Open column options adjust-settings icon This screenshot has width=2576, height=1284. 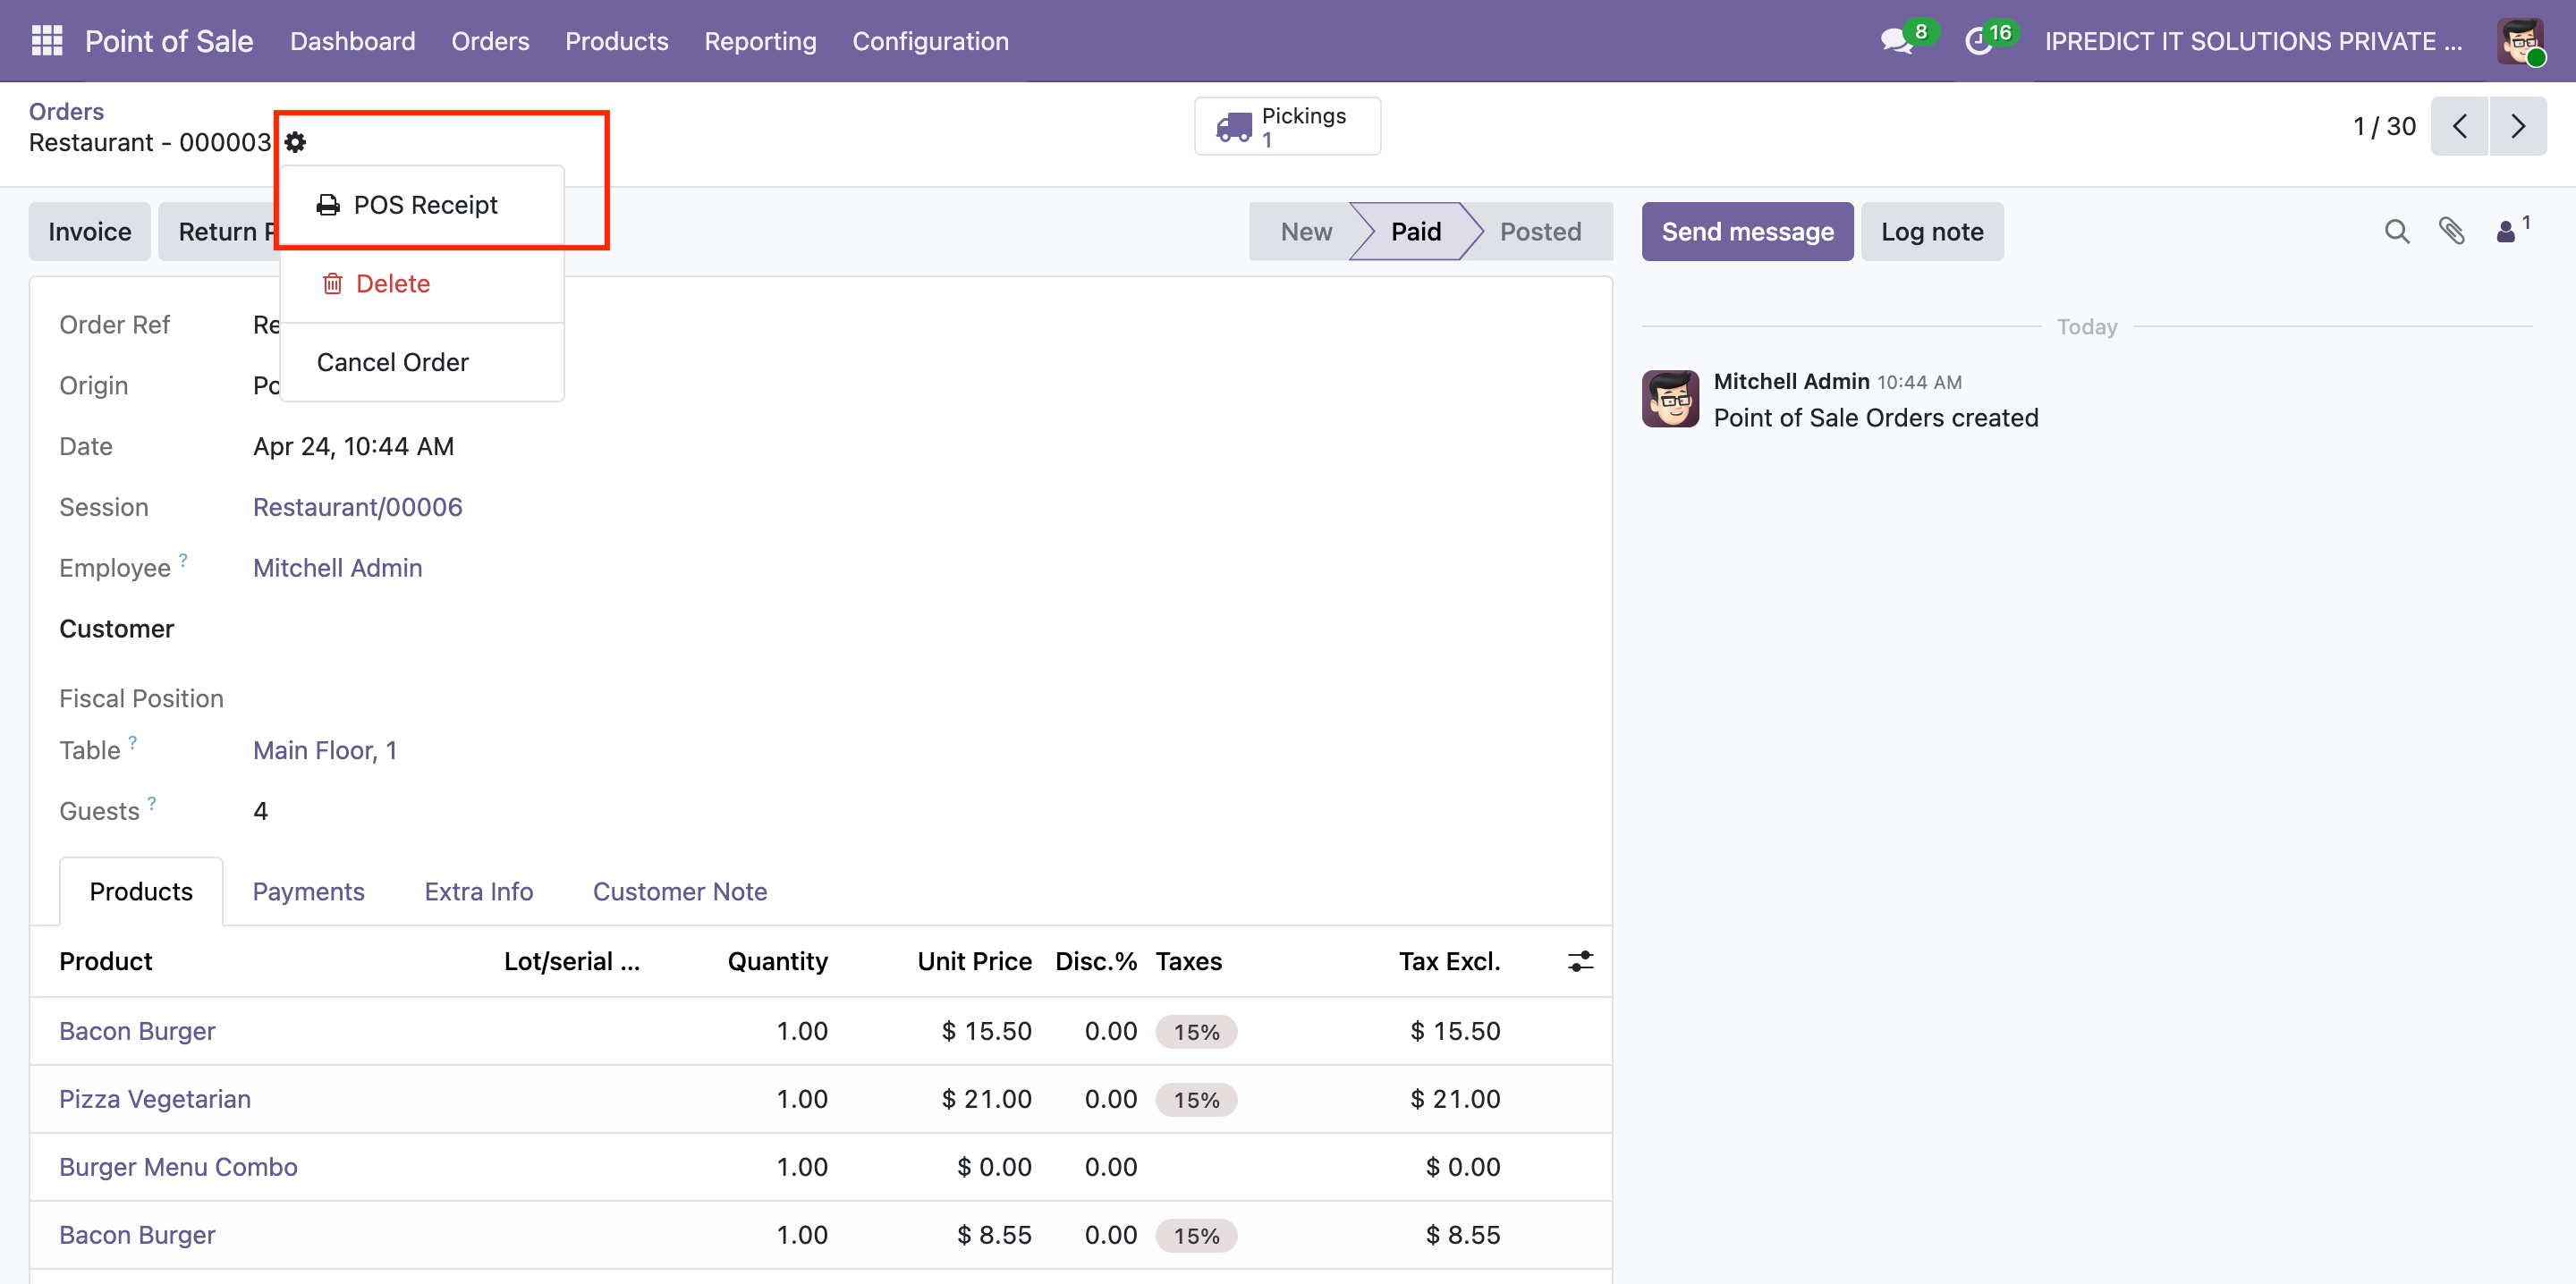coord(1580,961)
